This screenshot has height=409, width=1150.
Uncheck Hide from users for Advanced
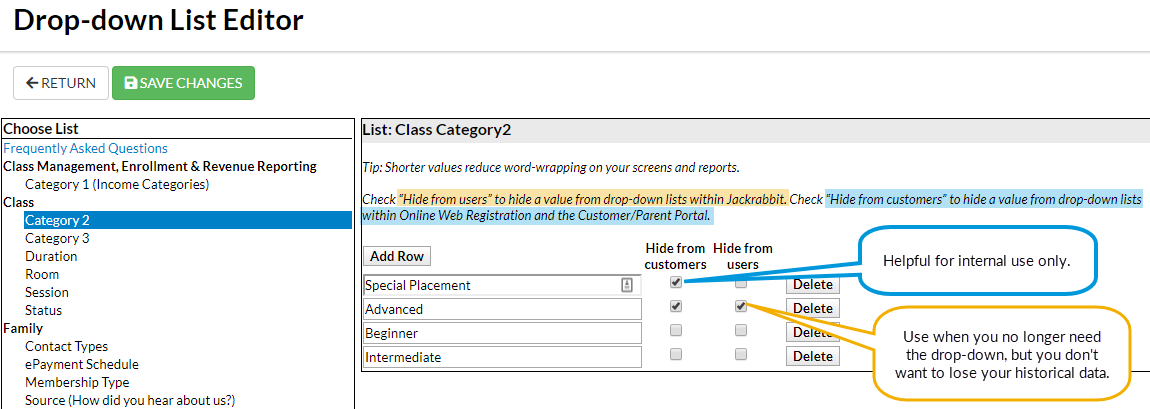[741, 306]
